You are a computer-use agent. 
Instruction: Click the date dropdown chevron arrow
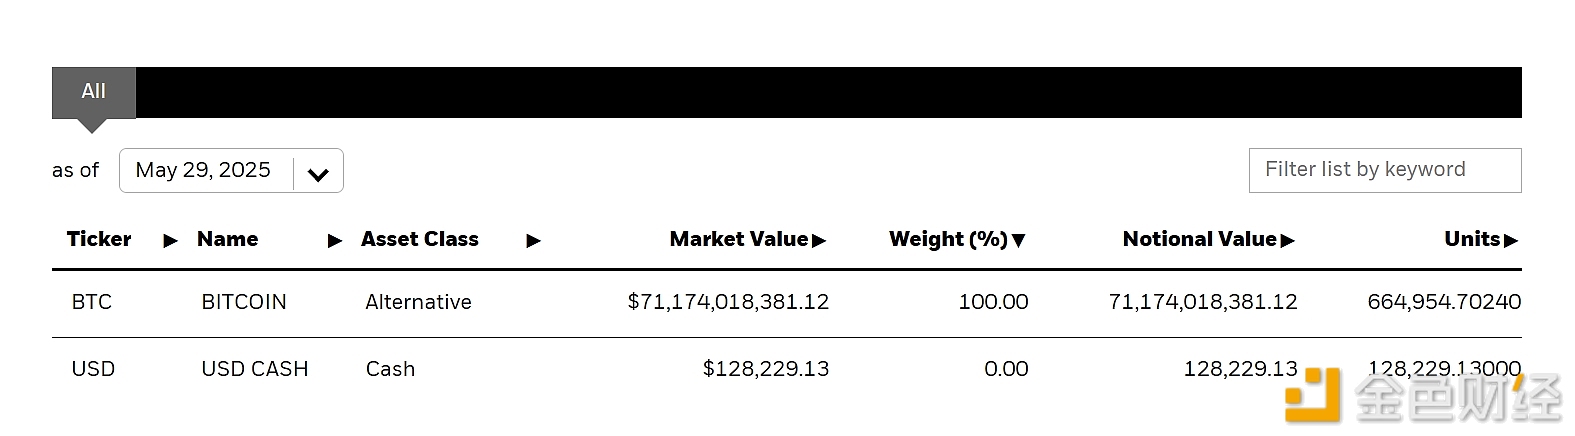click(x=318, y=174)
